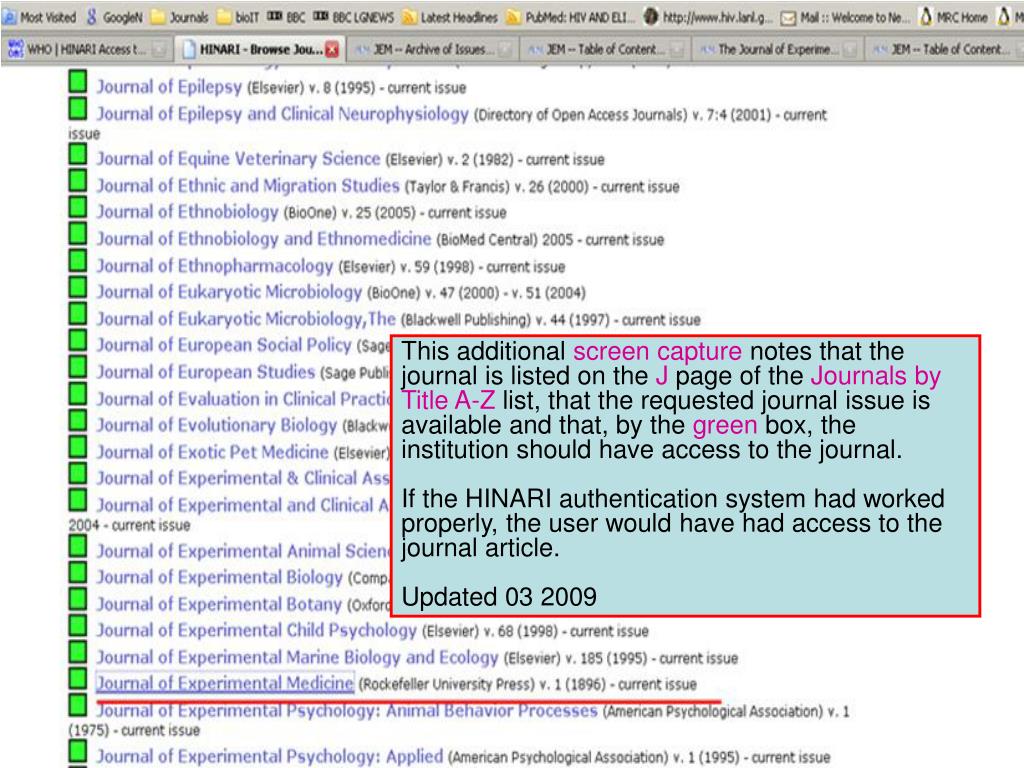The image size is (1024, 768).
Task: Open the Journals bookmark folder
Action: coord(180,17)
